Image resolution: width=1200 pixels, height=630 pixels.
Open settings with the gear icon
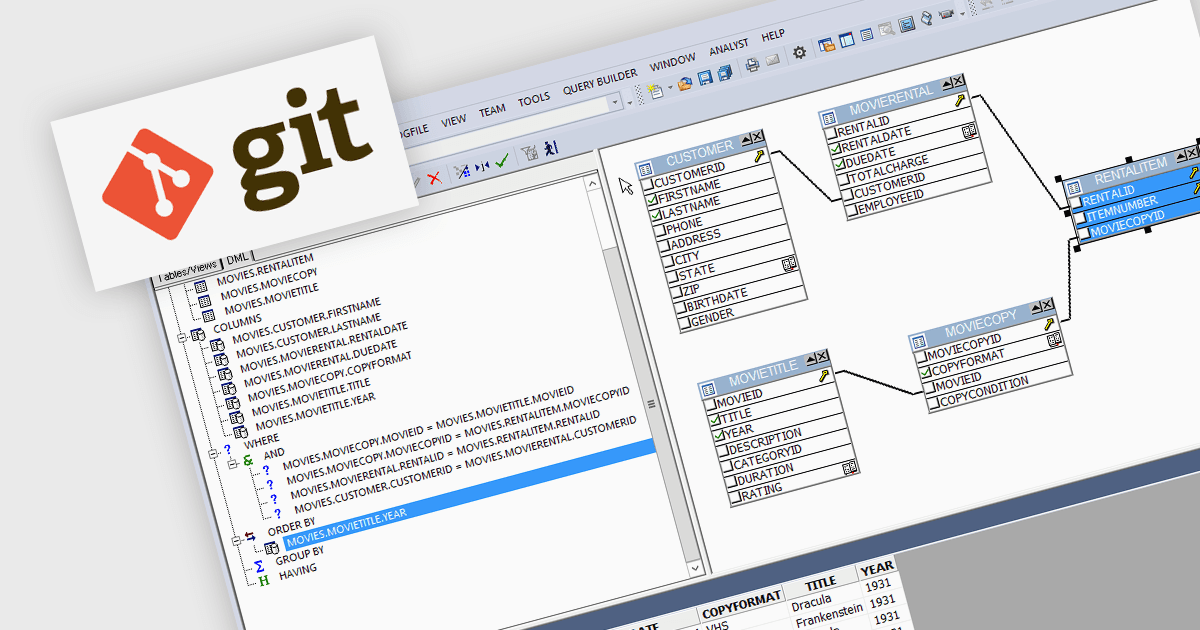coord(799,53)
